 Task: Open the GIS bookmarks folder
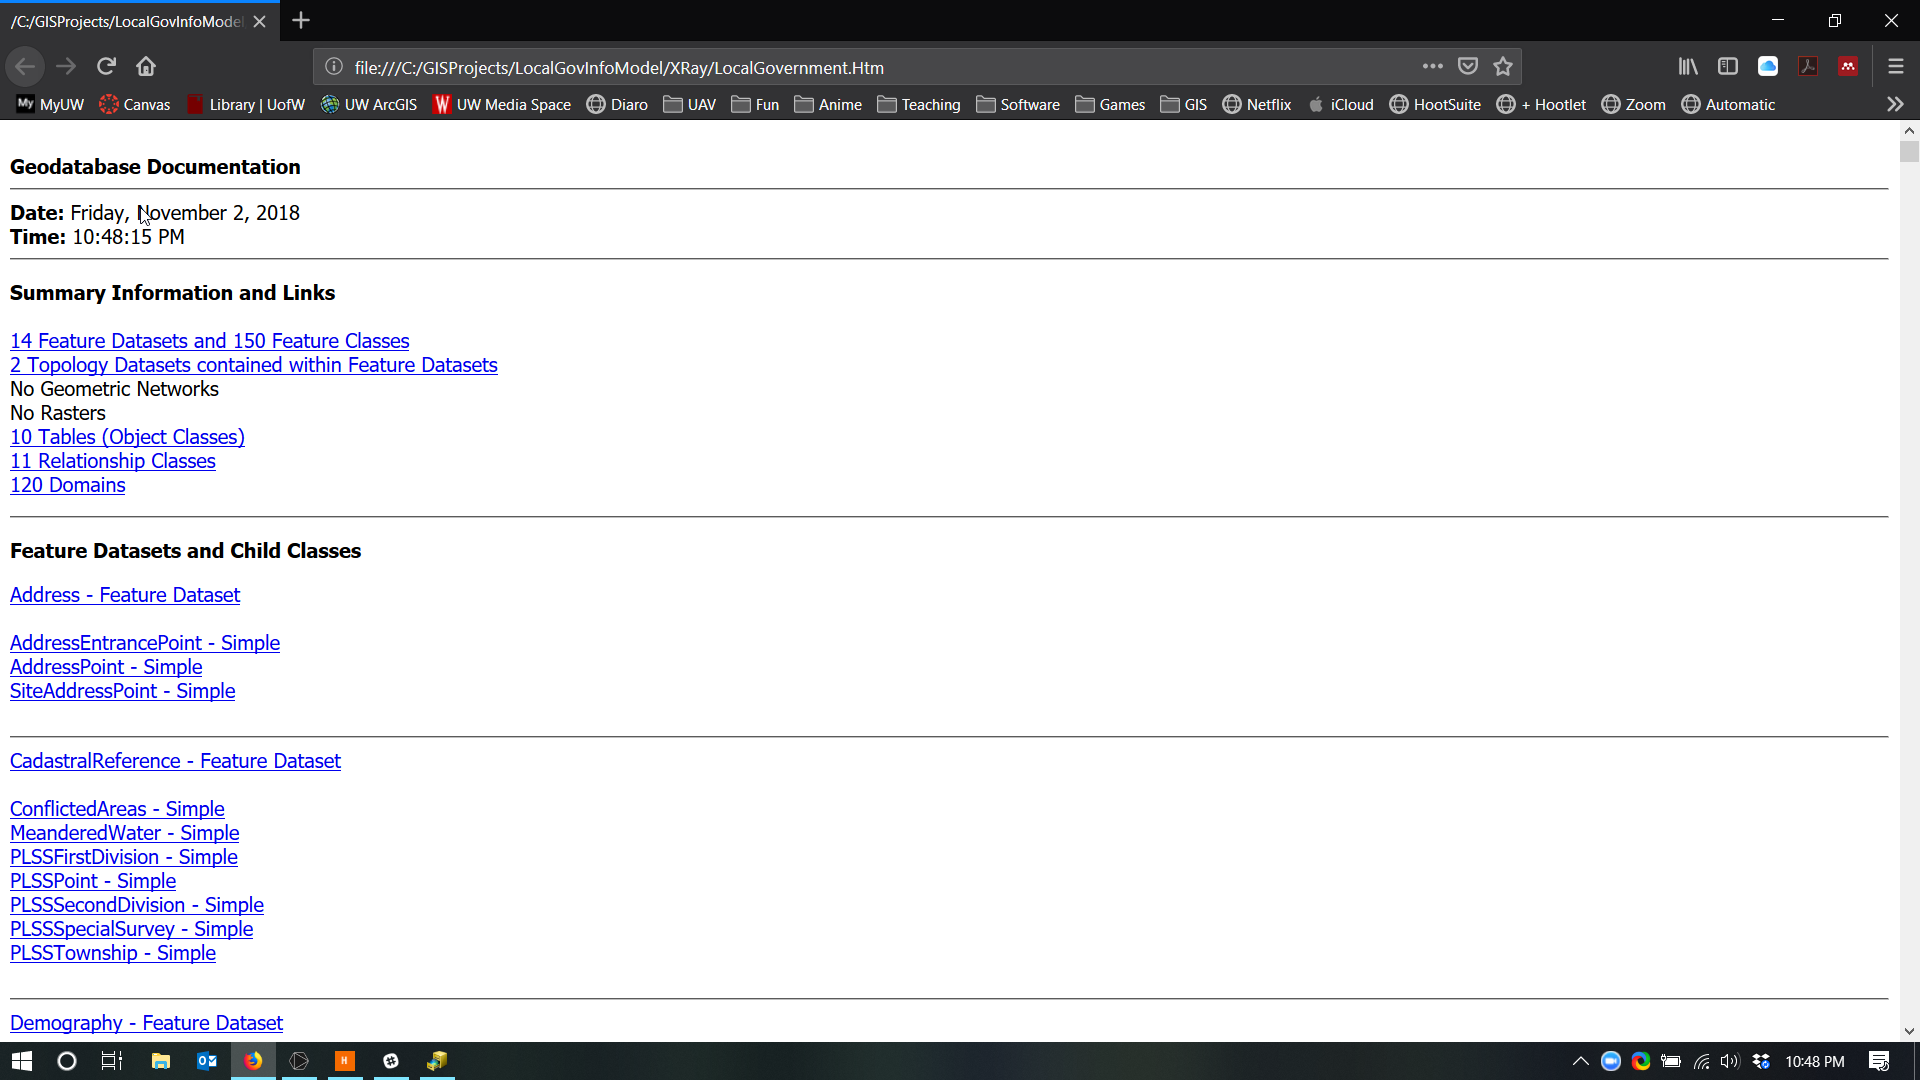tap(1183, 104)
